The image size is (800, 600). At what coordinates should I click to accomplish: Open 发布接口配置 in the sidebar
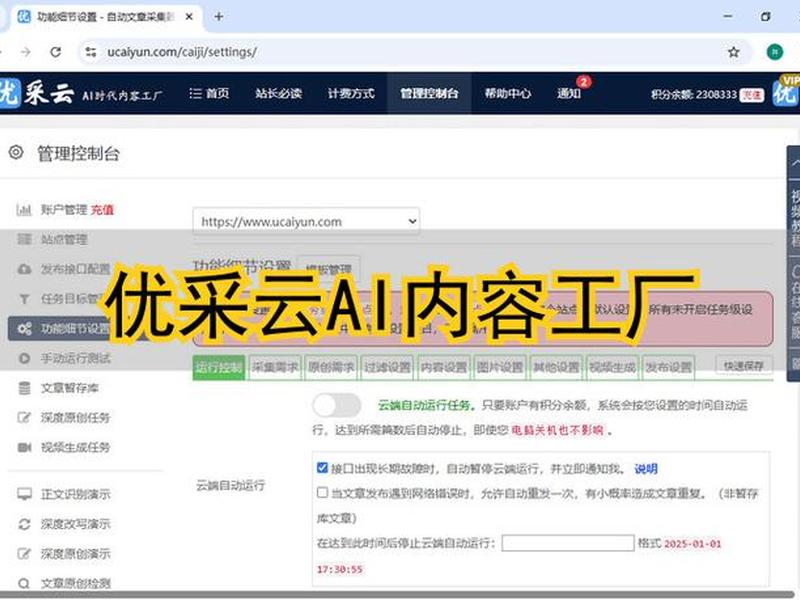(75, 269)
